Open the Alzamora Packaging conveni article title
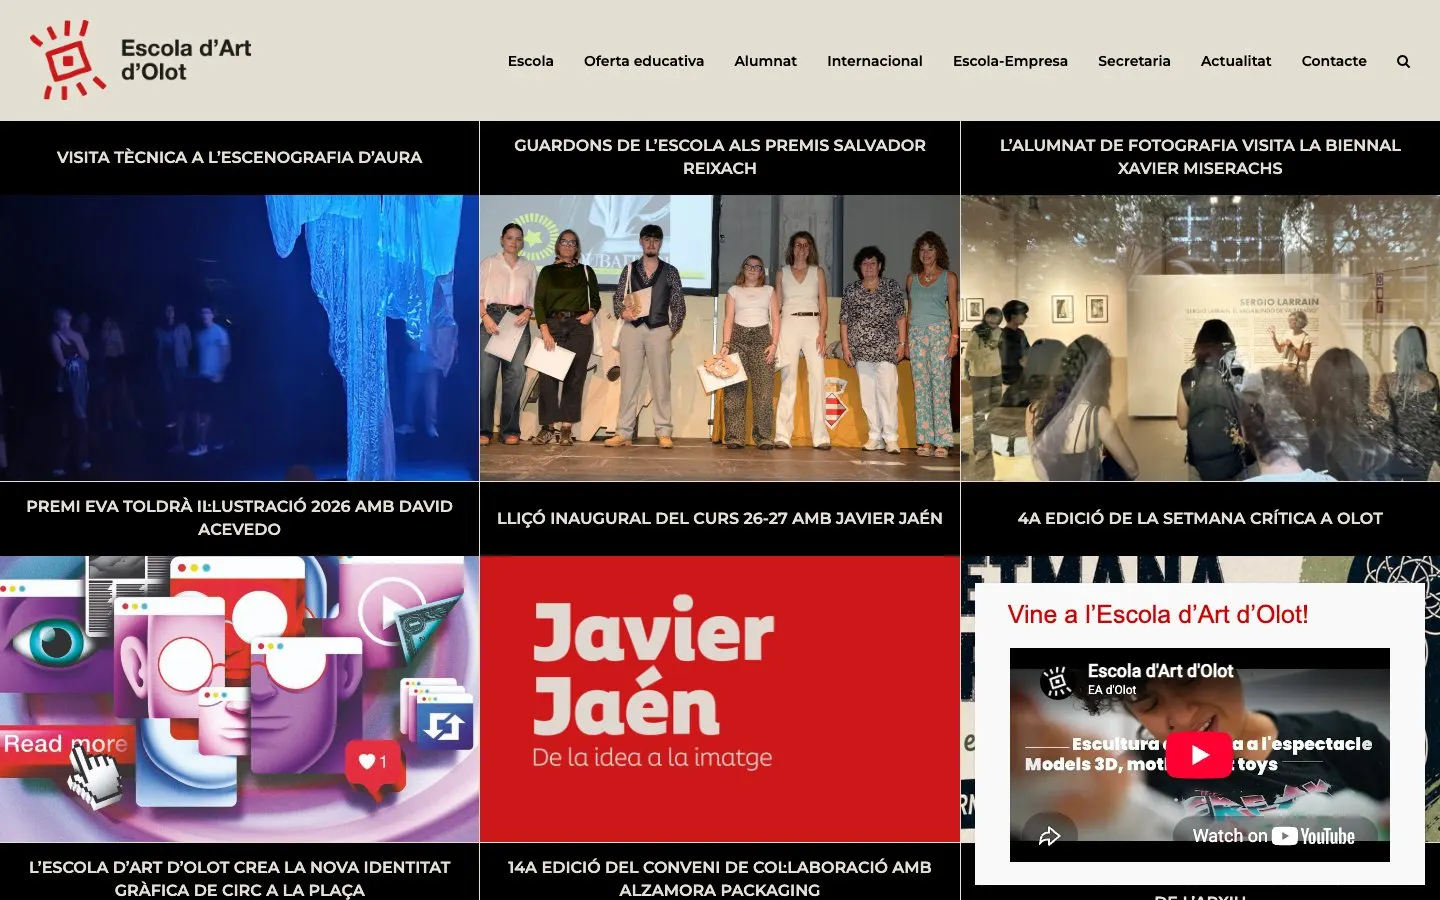Screen dimensions: 1440x900 click(x=720, y=878)
